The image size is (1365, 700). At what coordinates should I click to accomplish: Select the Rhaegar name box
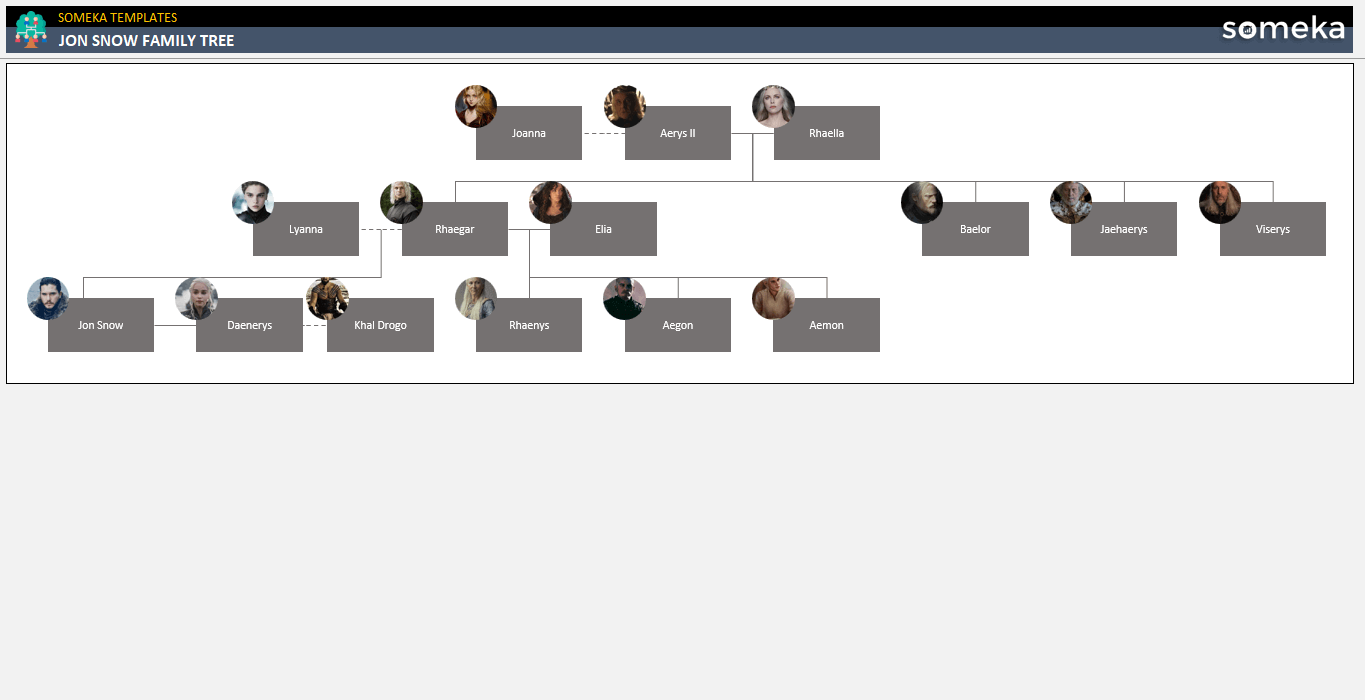[455, 229]
